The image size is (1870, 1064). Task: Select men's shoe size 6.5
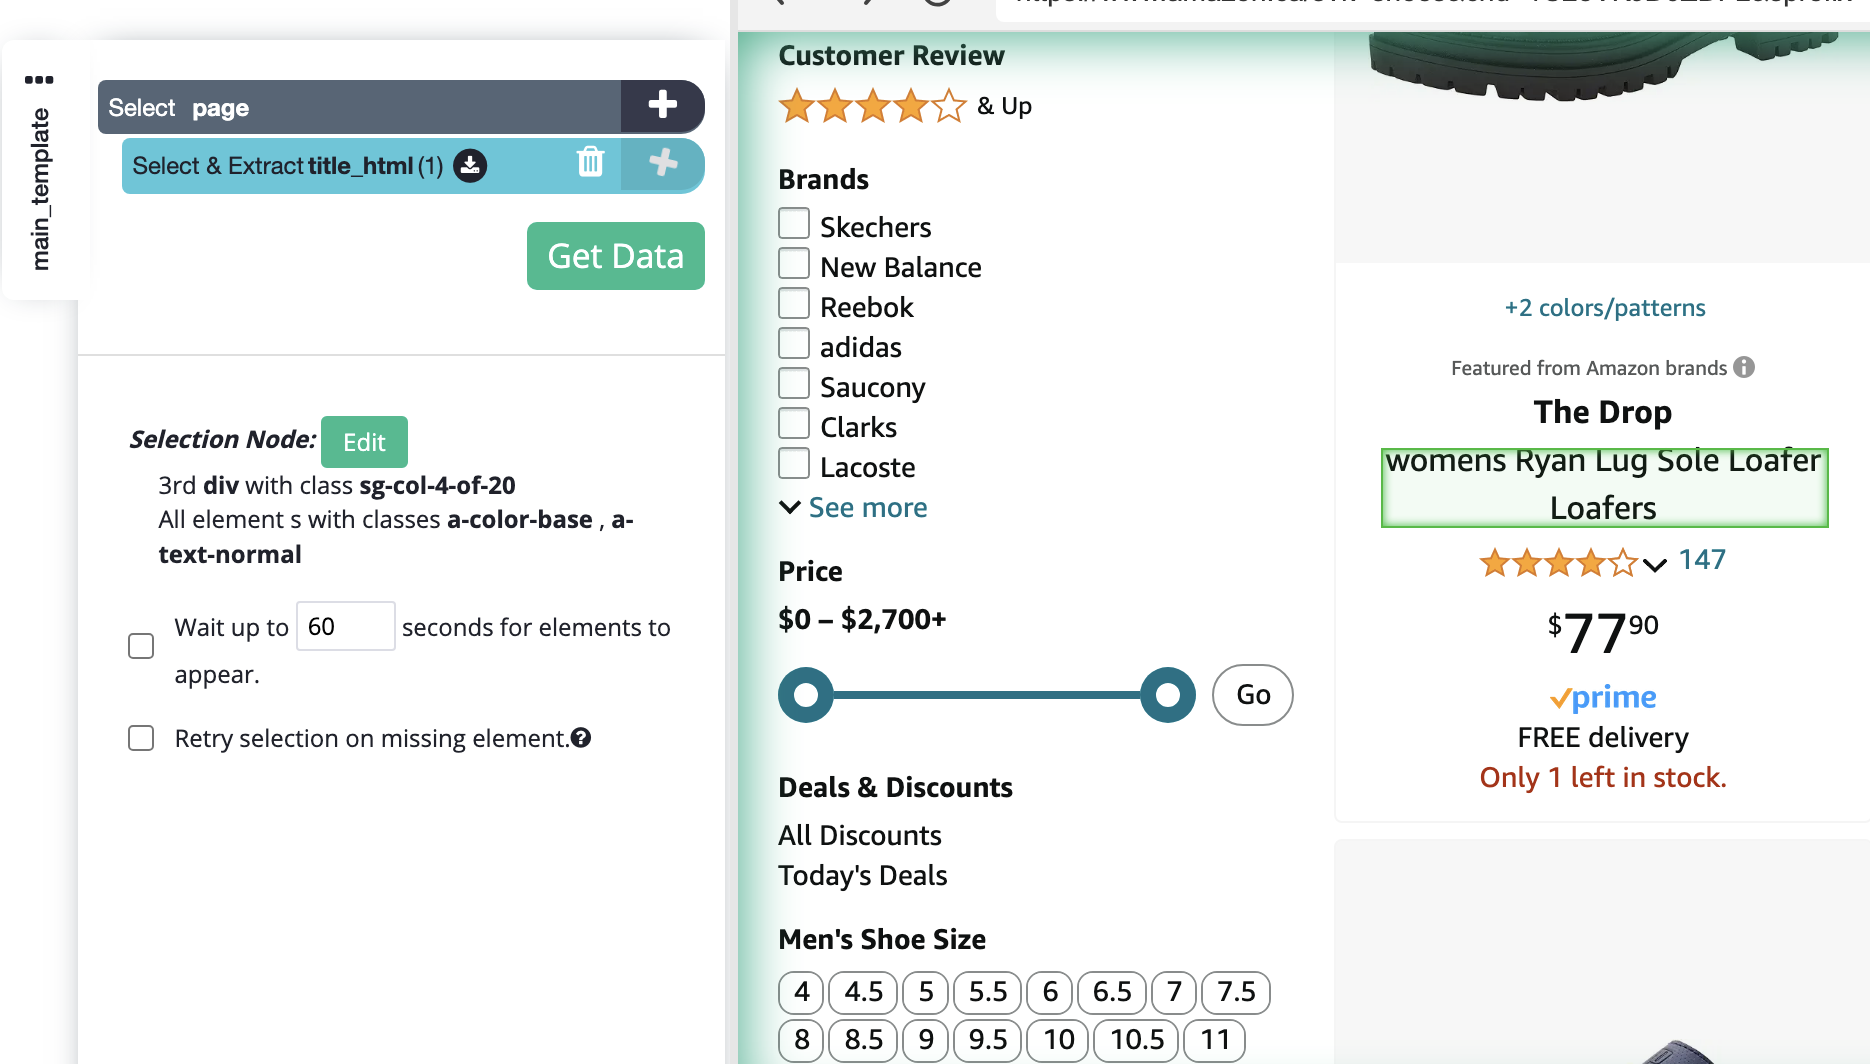(x=1112, y=992)
